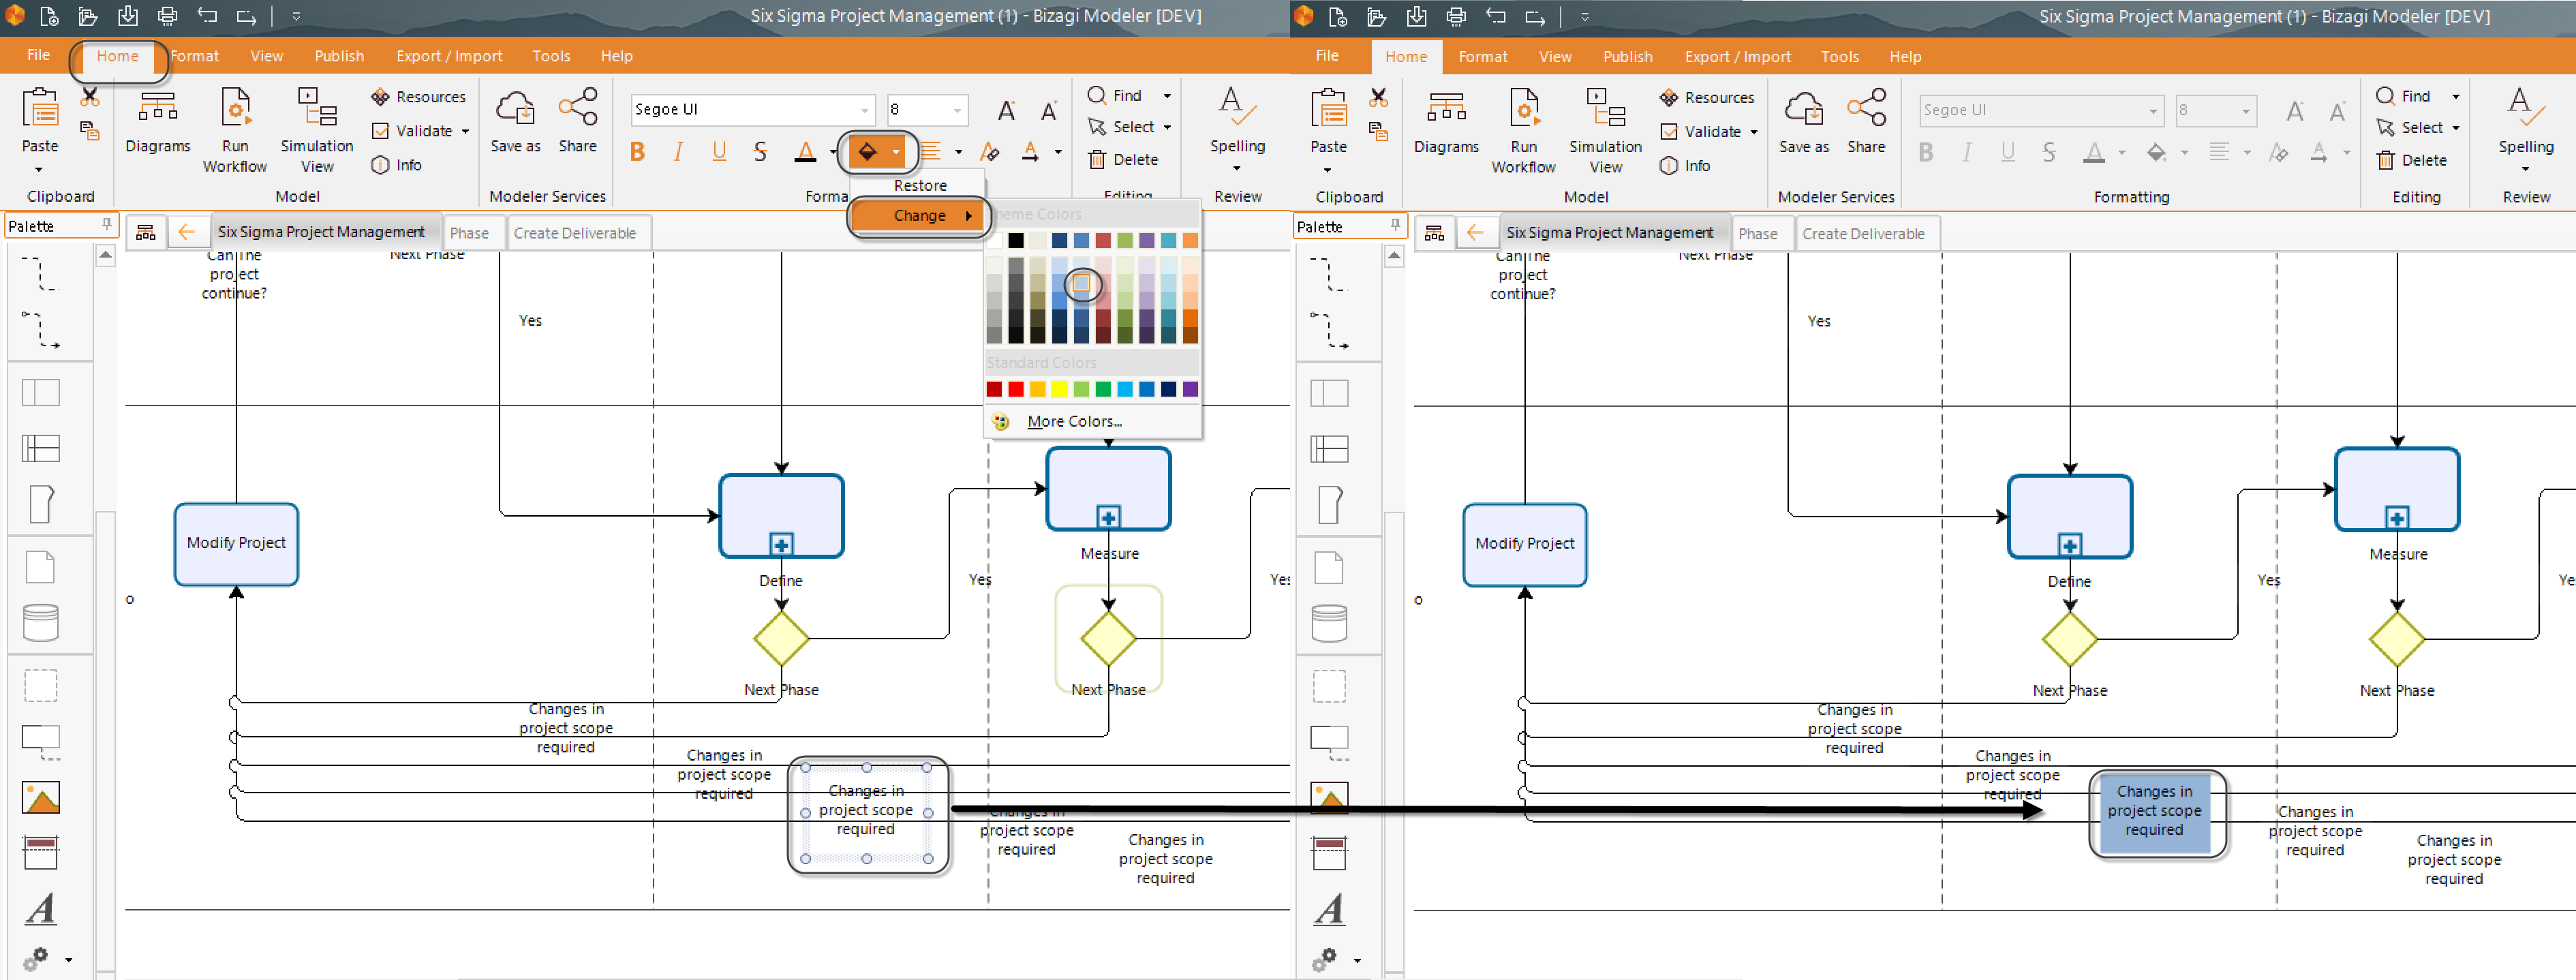Click clear formatting eraser icon, left window
This screenshot has width=2576, height=980.
990,152
